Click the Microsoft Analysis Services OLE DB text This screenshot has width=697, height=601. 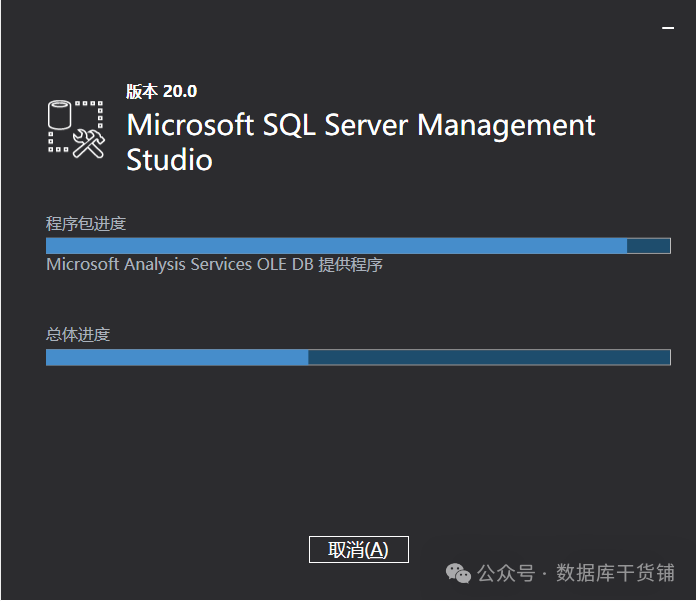click(x=180, y=265)
